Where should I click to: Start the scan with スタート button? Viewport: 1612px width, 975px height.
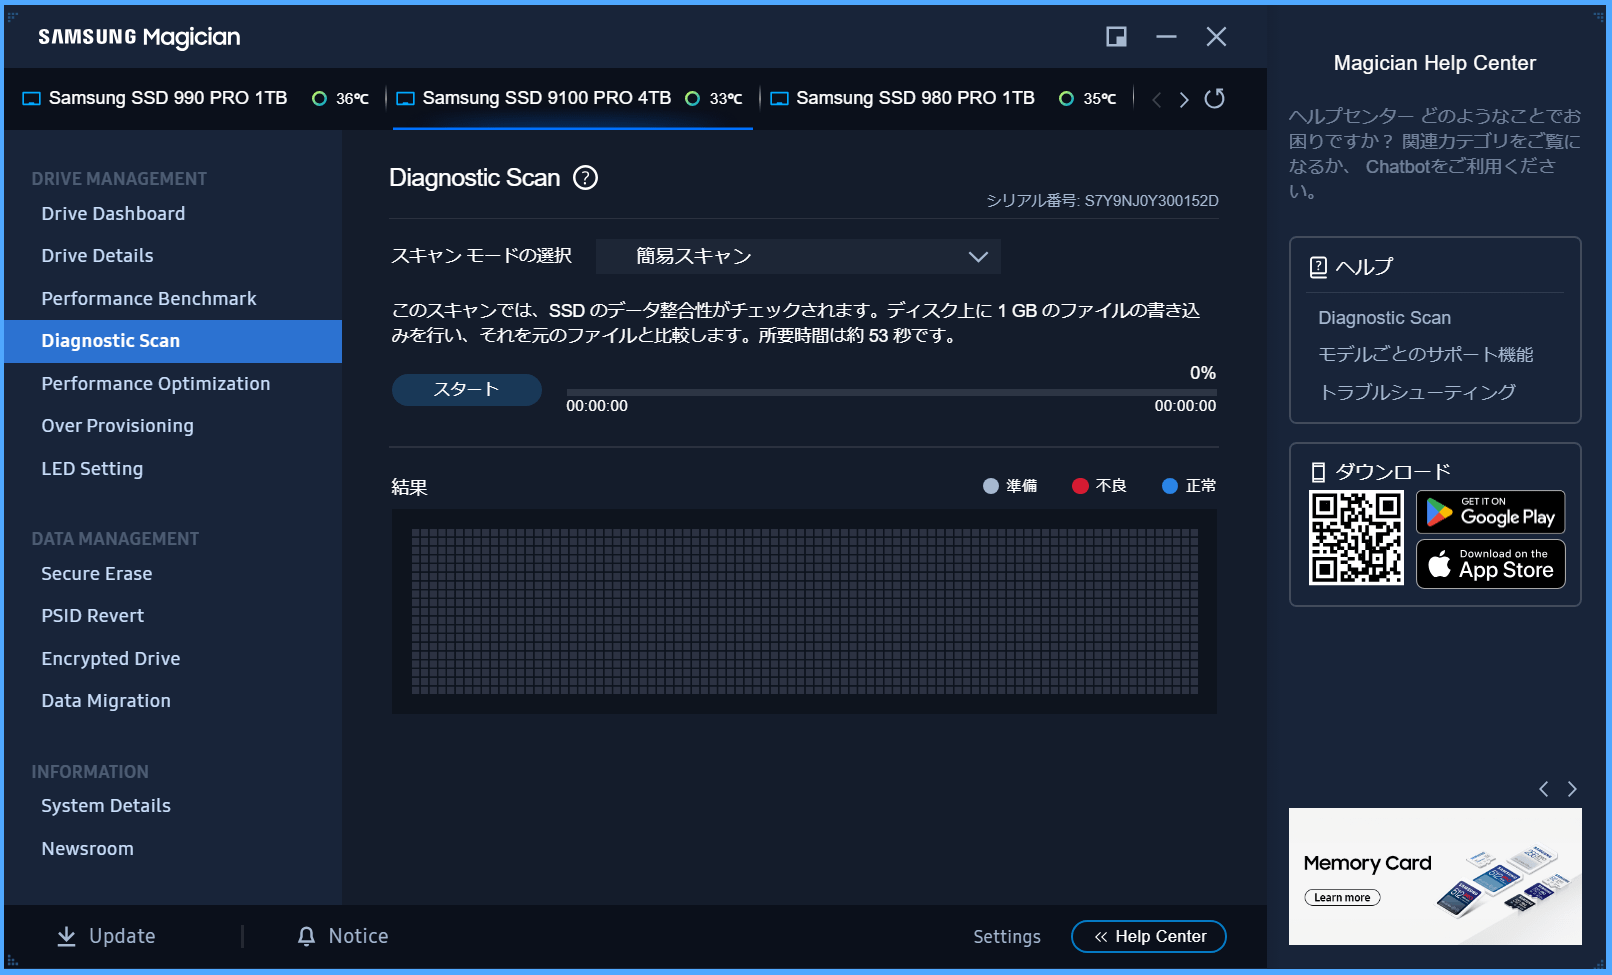(467, 390)
